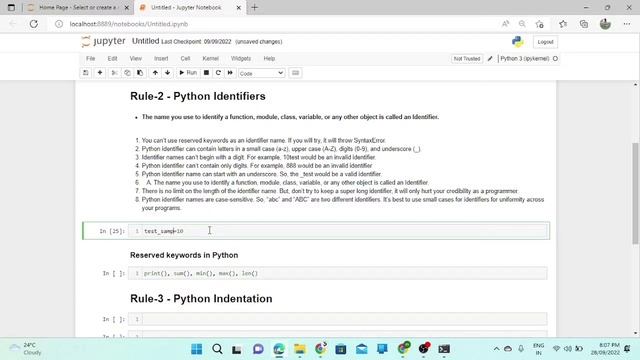Show hidden system tray icons chevron

[x=496, y=349]
